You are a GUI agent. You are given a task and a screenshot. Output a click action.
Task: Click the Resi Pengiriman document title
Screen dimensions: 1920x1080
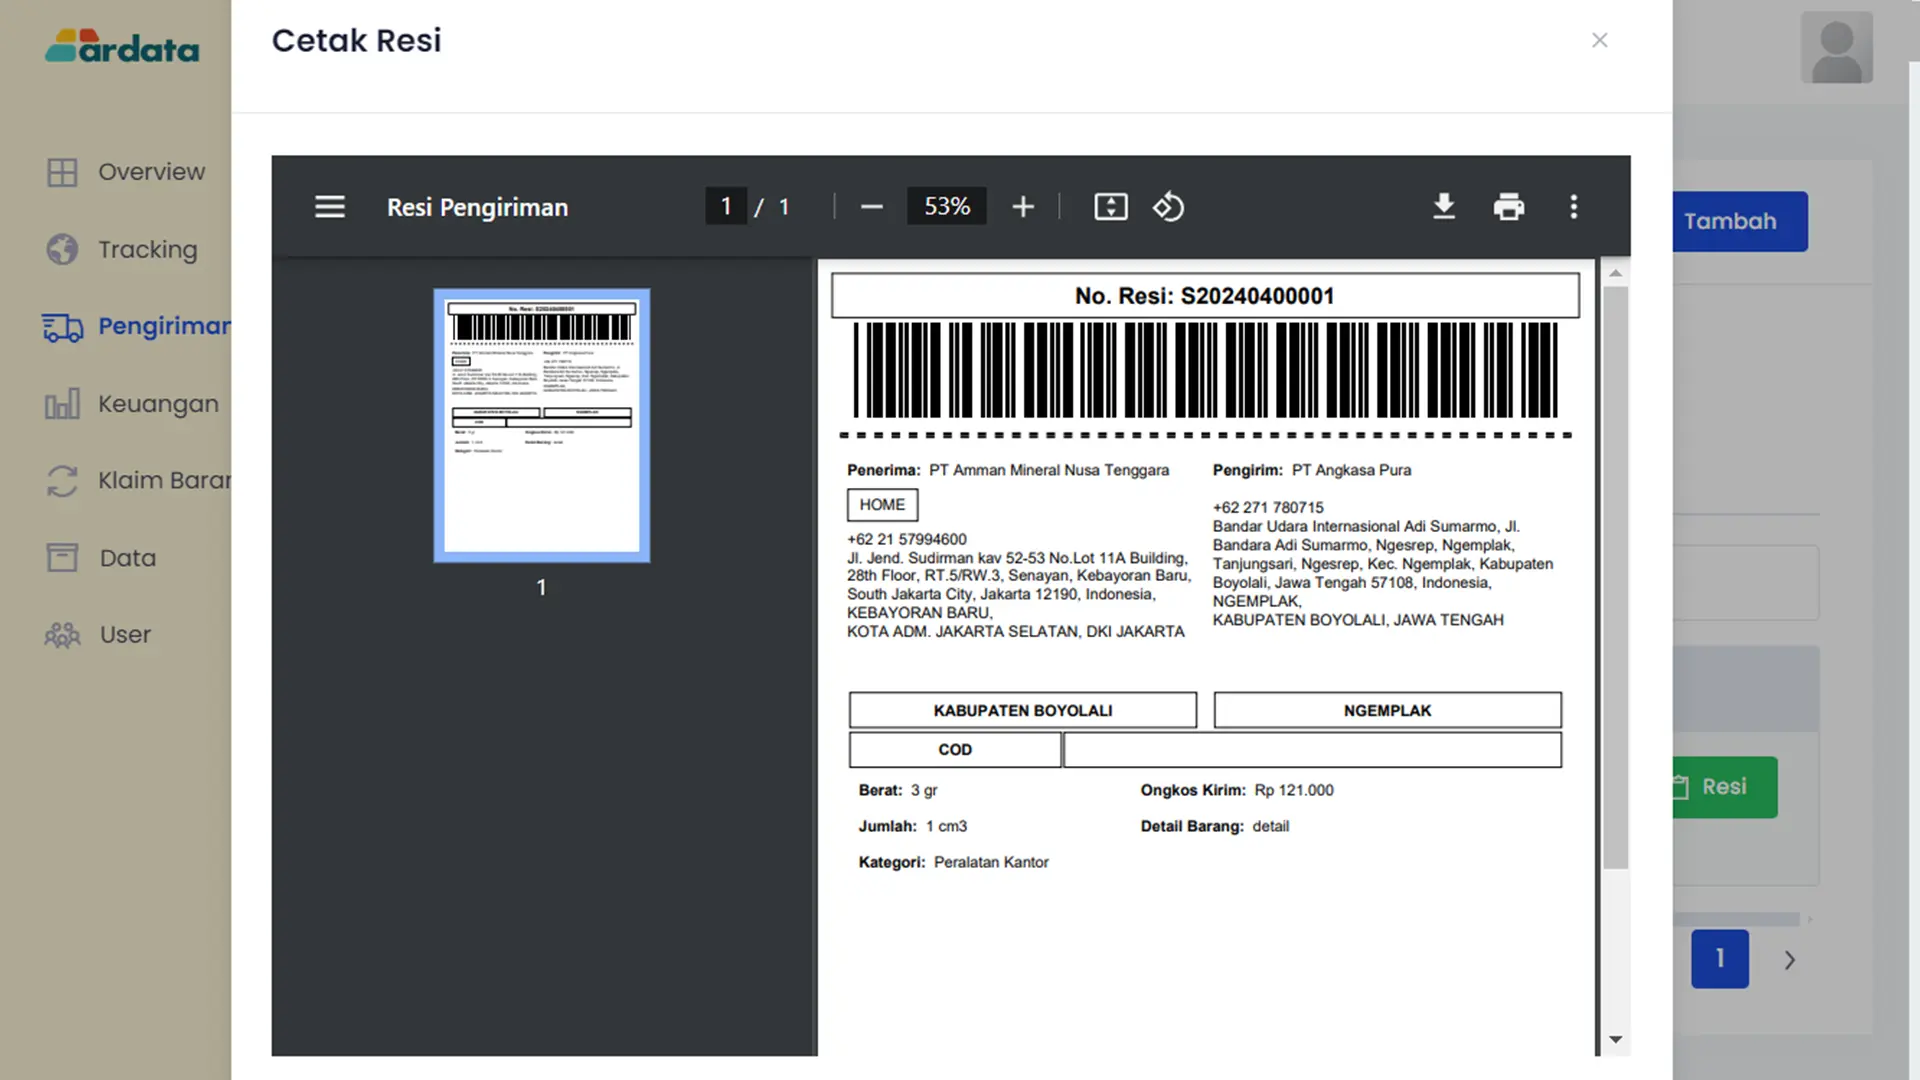(x=477, y=207)
